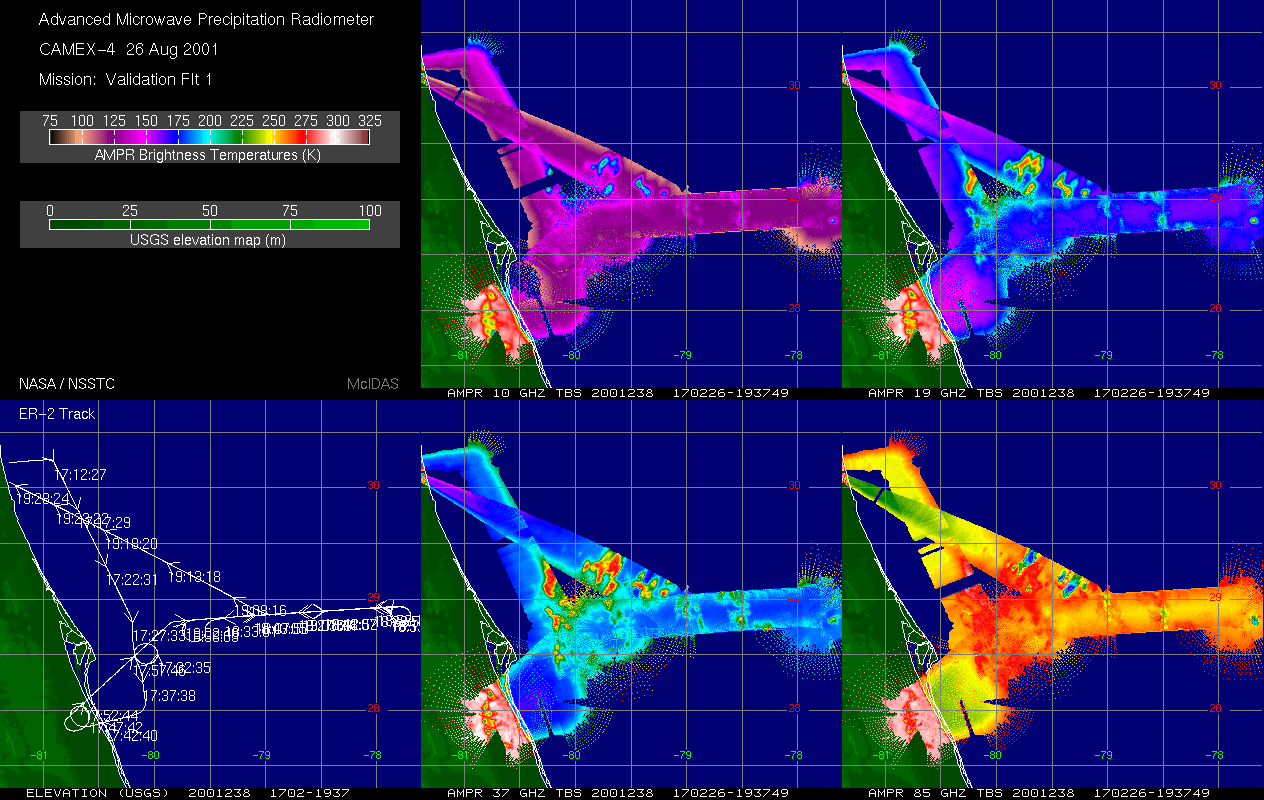The height and width of the screenshot is (800, 1264).
Task: Pick the 19:09:16 track time label
Action: [x=260, y=610]
